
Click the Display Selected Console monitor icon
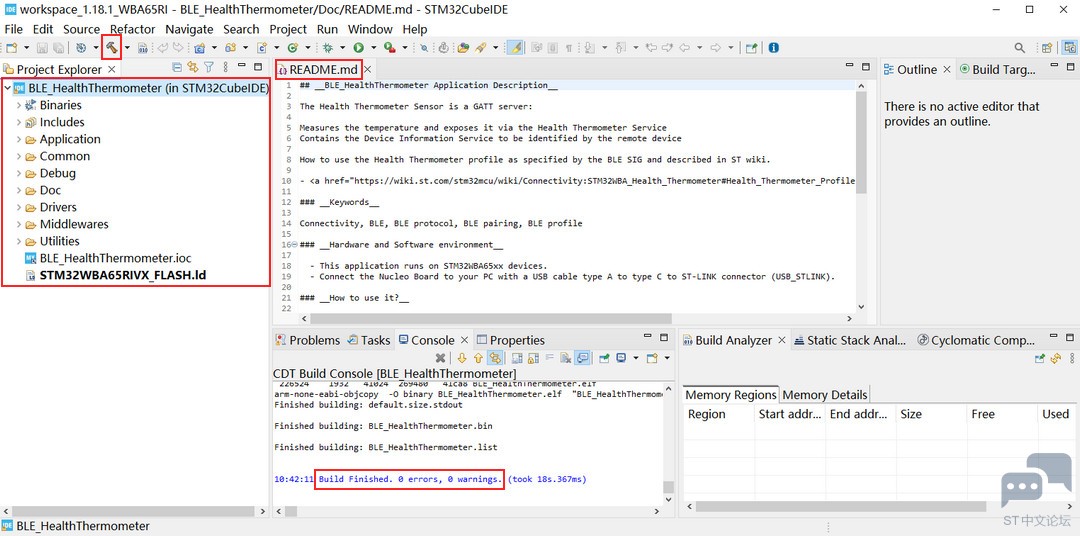(621, 358)
